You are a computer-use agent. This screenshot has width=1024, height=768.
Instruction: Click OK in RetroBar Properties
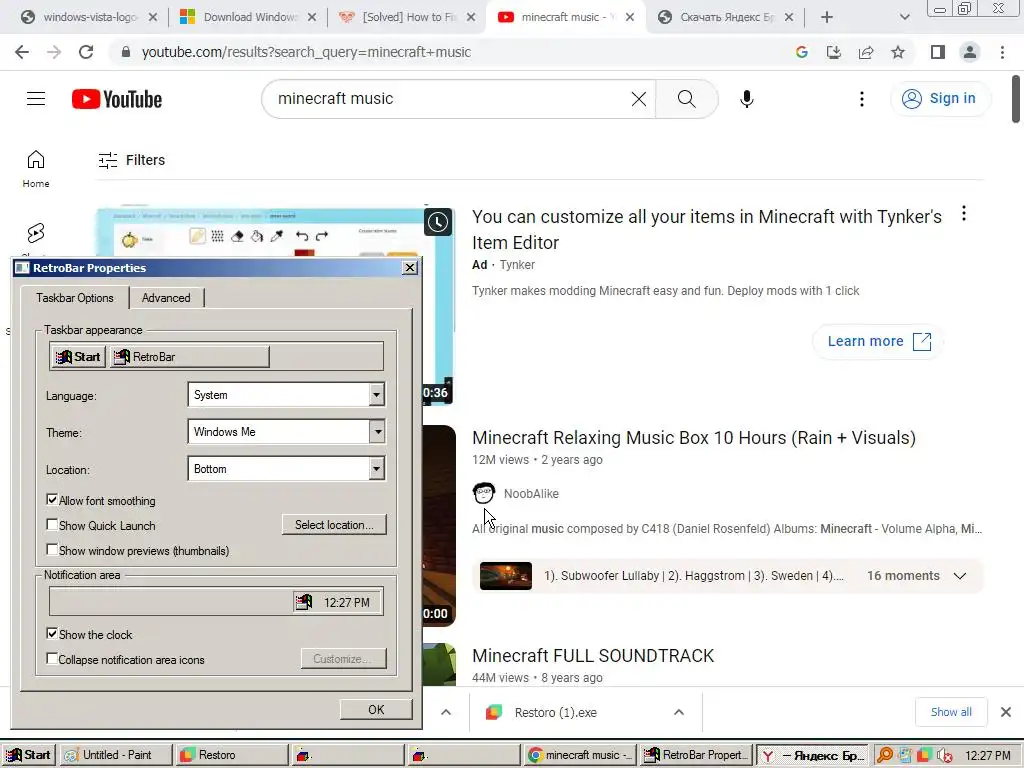[x=376, y=709]
